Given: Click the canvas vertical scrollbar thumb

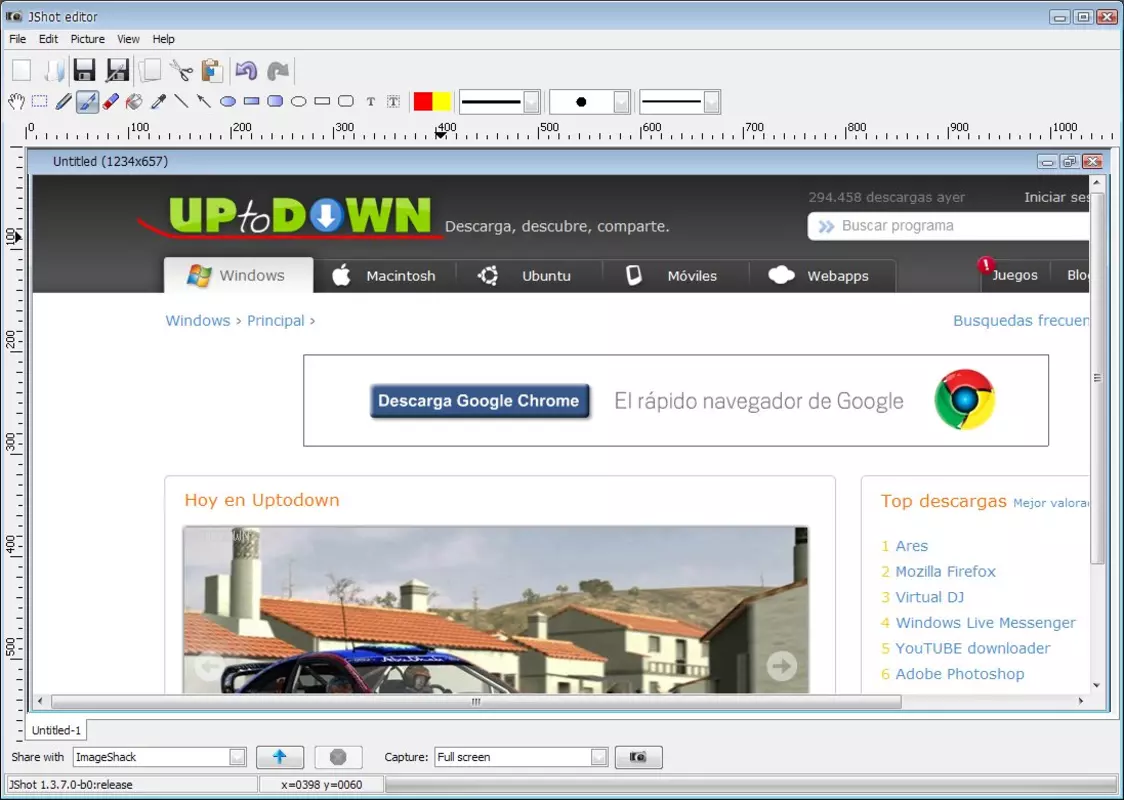Looking at the screenshot, I should coord(1097,378).
